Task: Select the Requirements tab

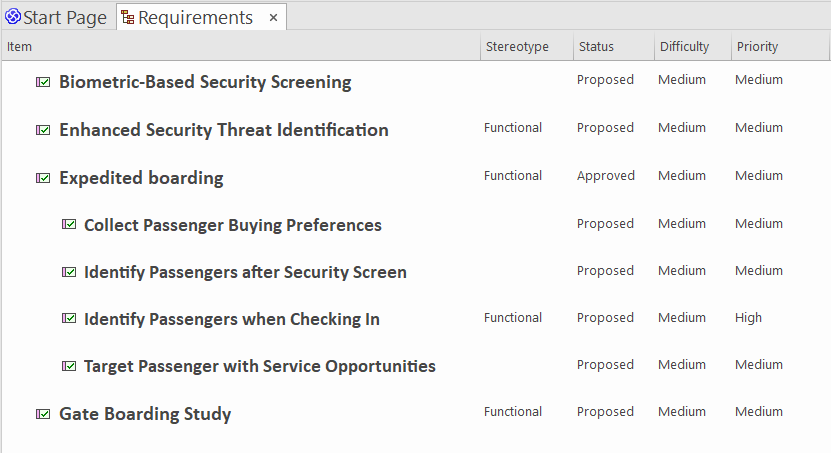Action: [x=195, y=17]
